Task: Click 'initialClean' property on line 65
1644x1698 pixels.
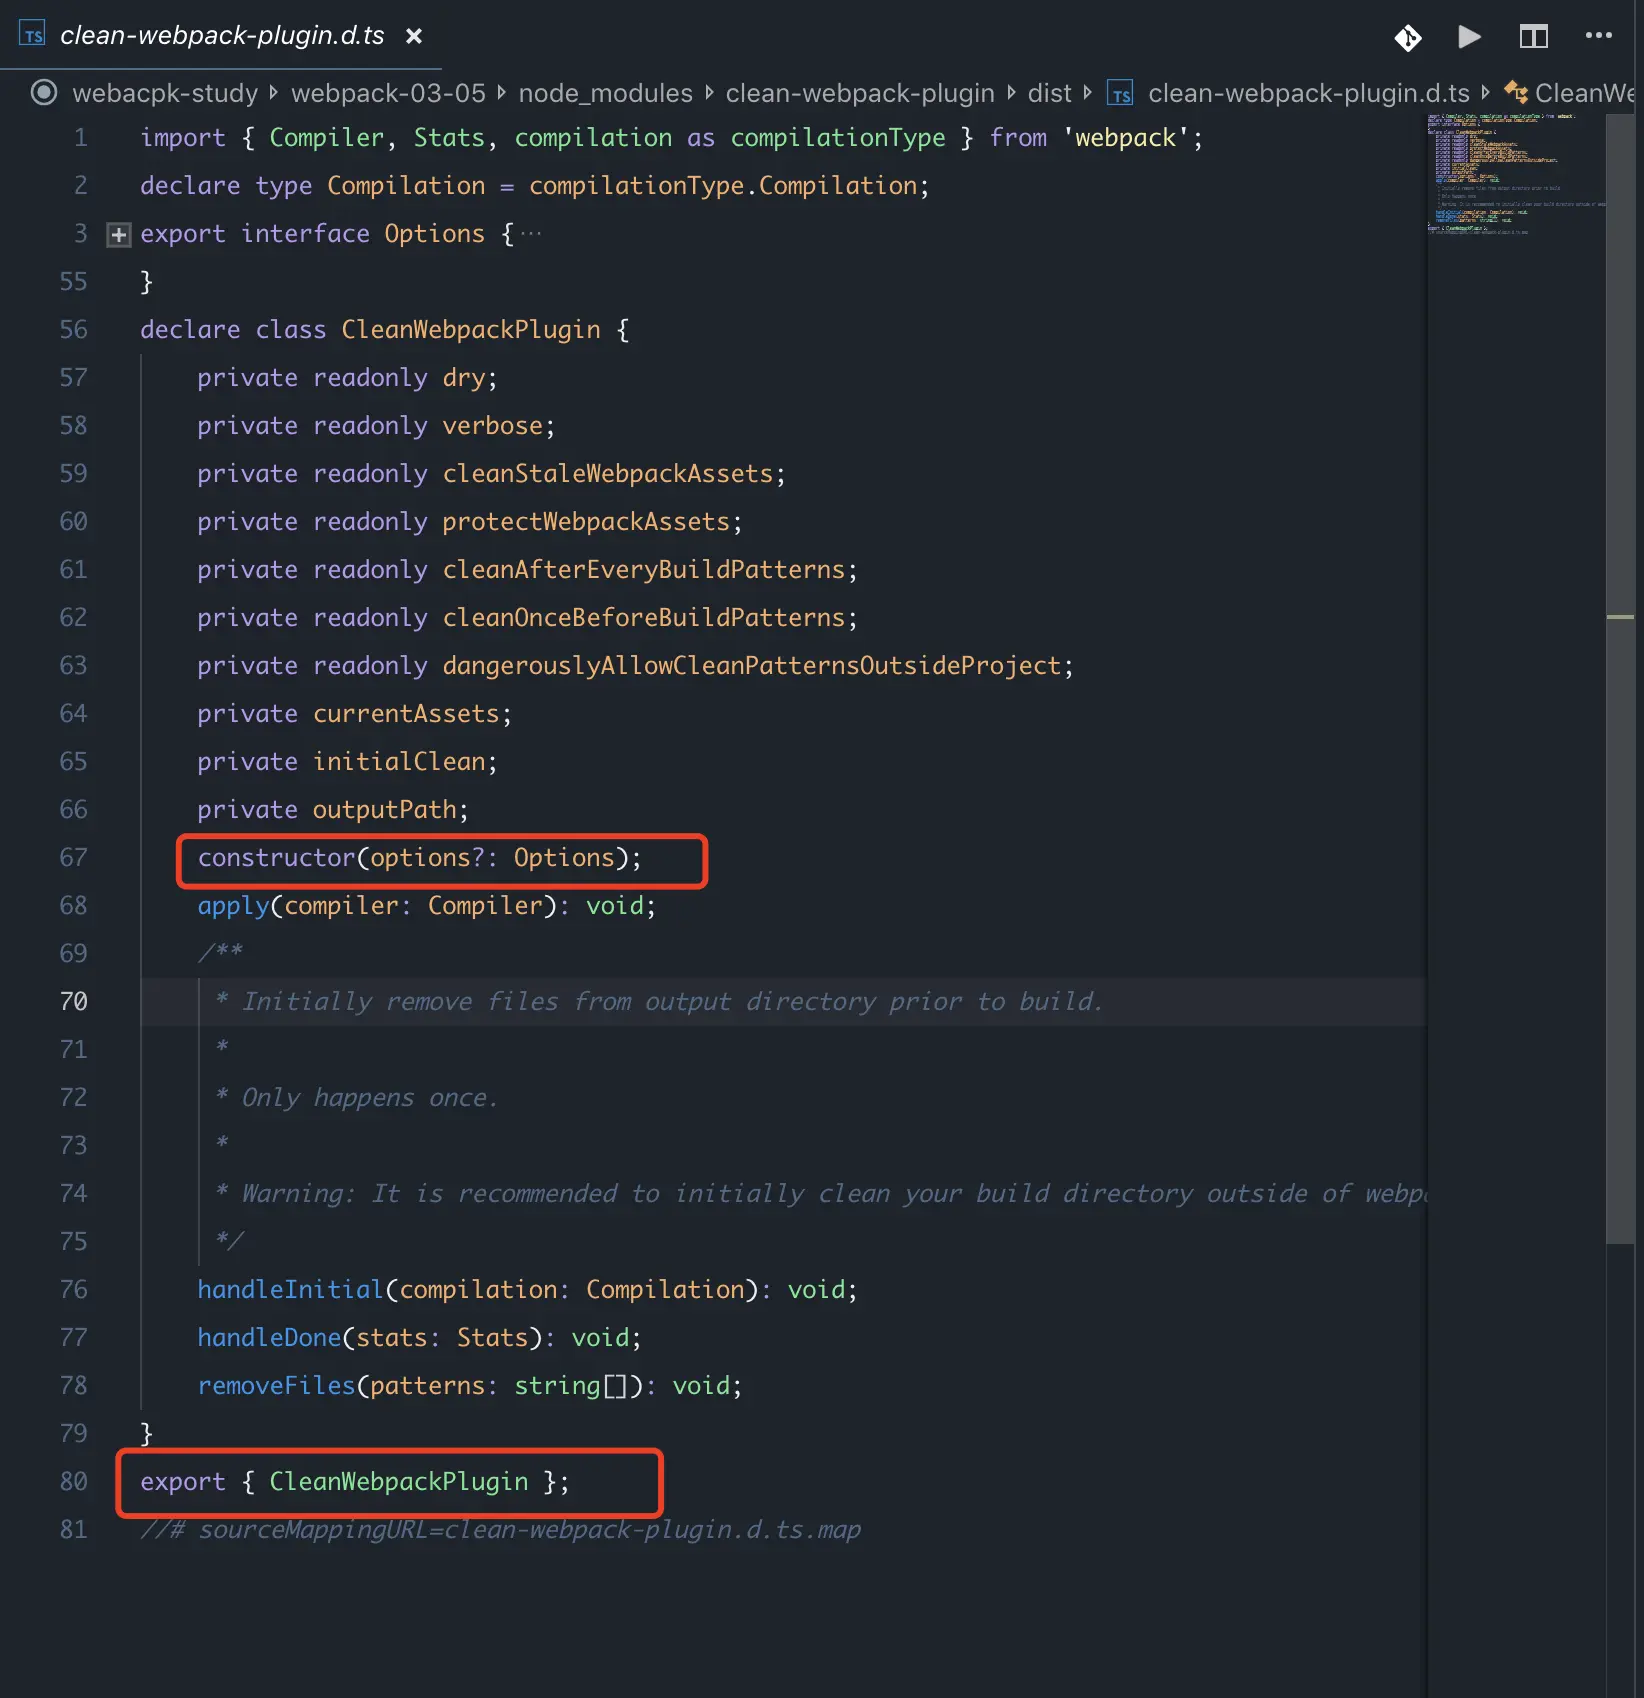Action: click(399, 762)
